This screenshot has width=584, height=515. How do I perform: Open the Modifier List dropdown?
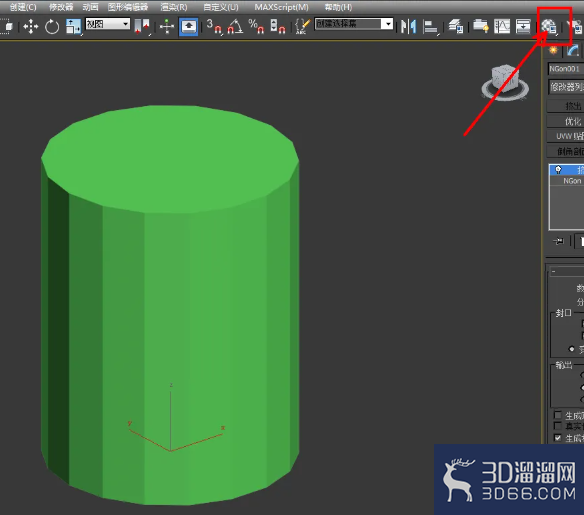[566, 87]
